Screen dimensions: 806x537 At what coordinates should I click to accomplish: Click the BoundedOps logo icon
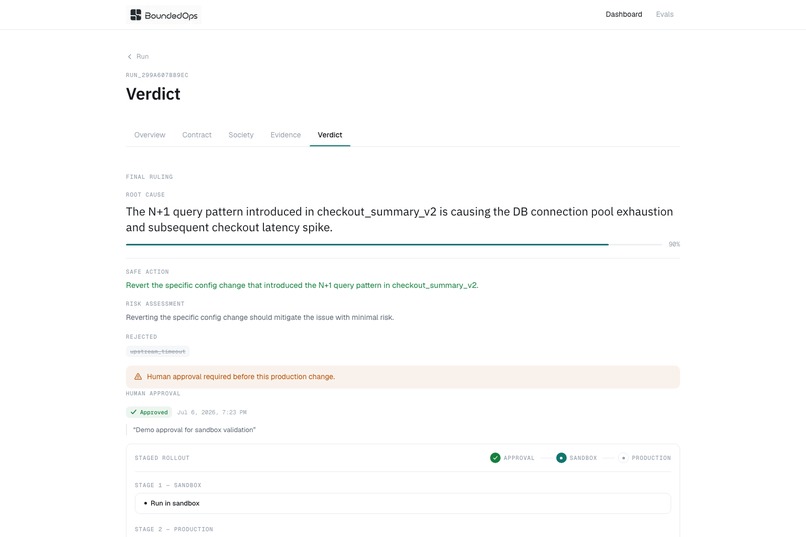[136, 15]
